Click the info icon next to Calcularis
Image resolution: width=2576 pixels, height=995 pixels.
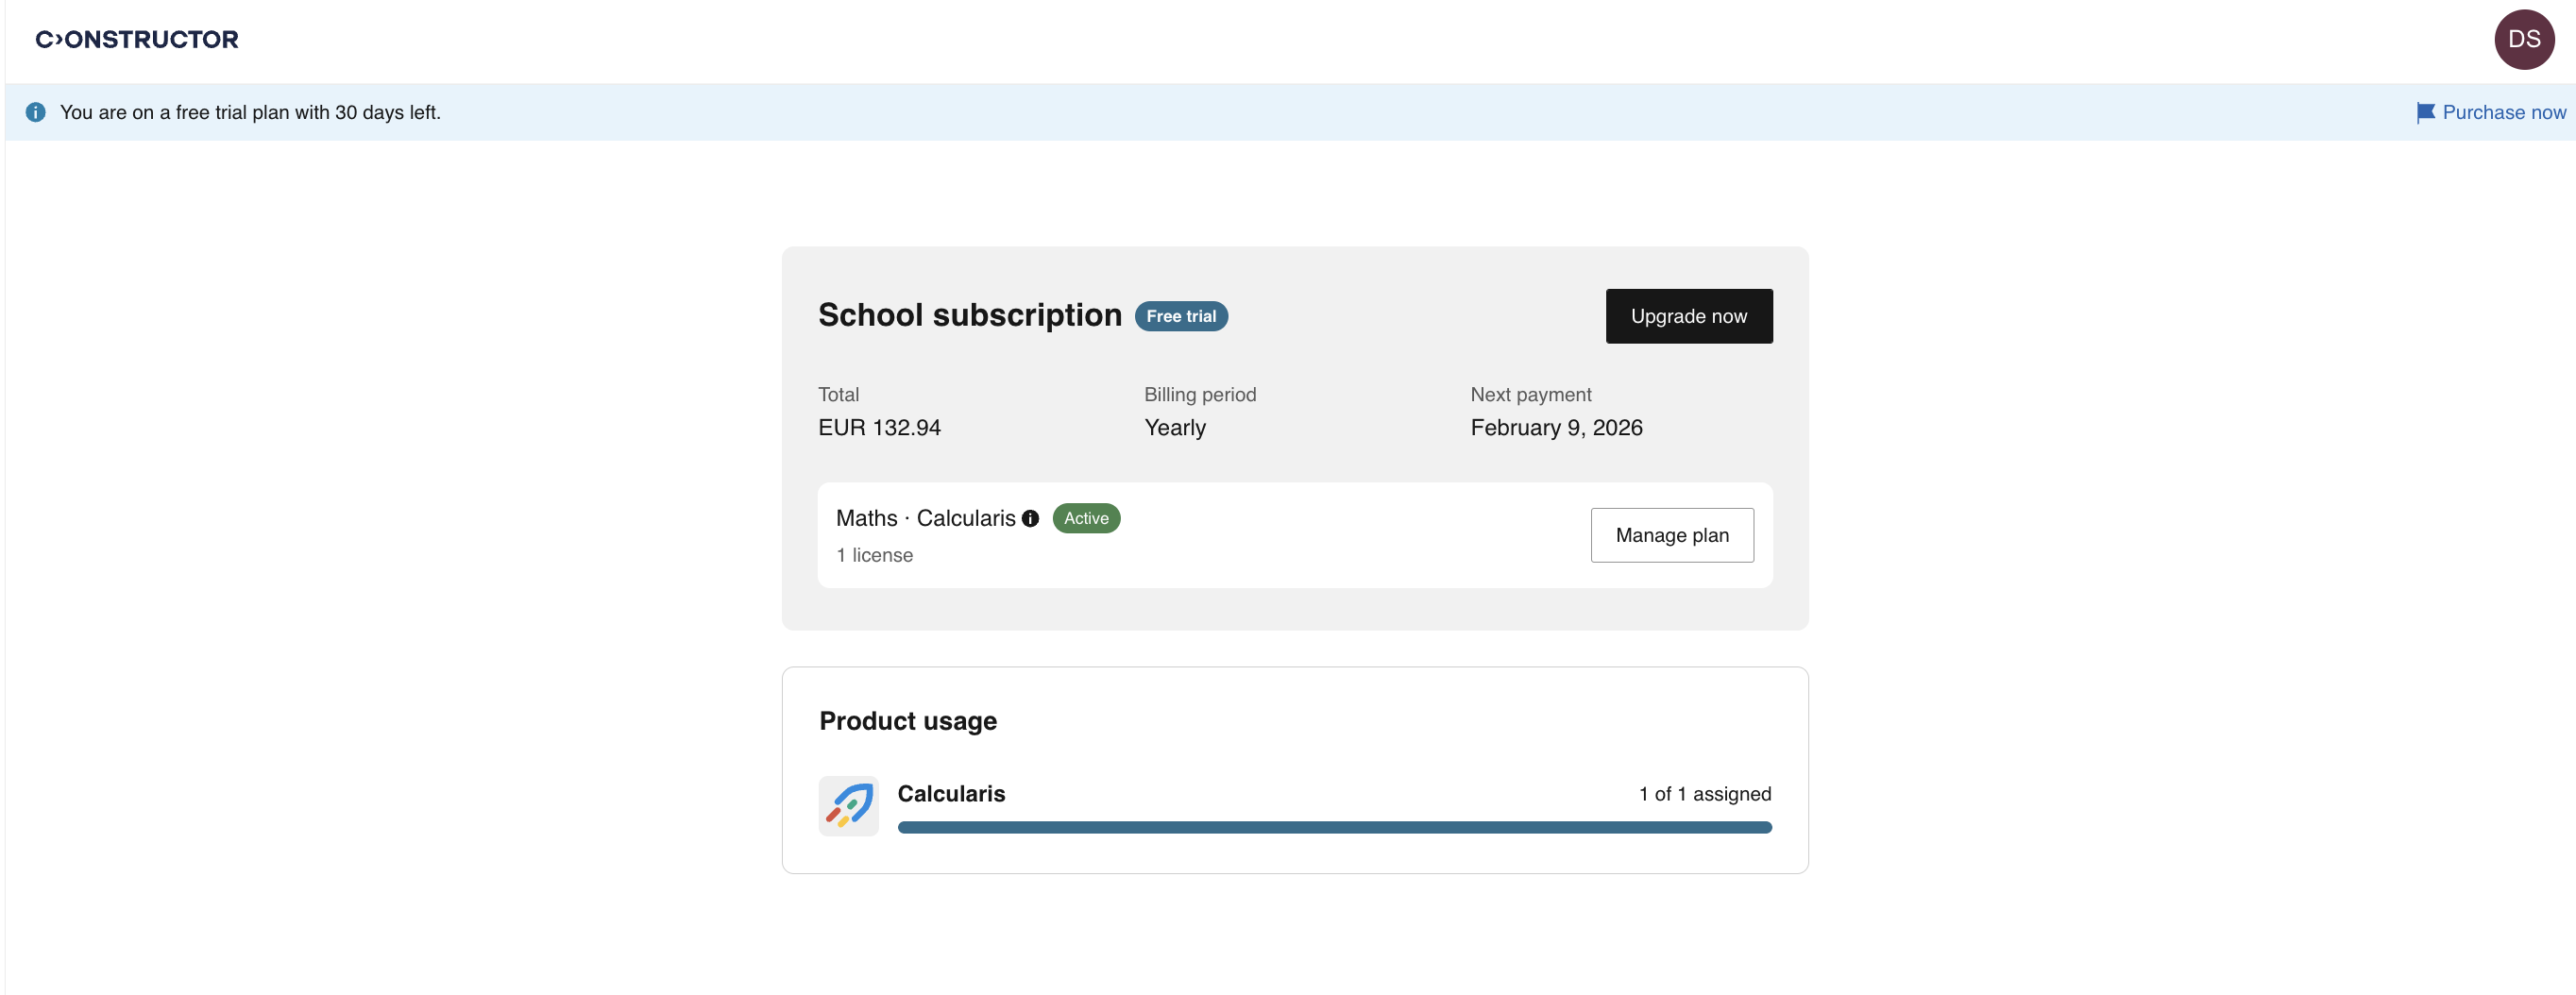[1030, 518]
